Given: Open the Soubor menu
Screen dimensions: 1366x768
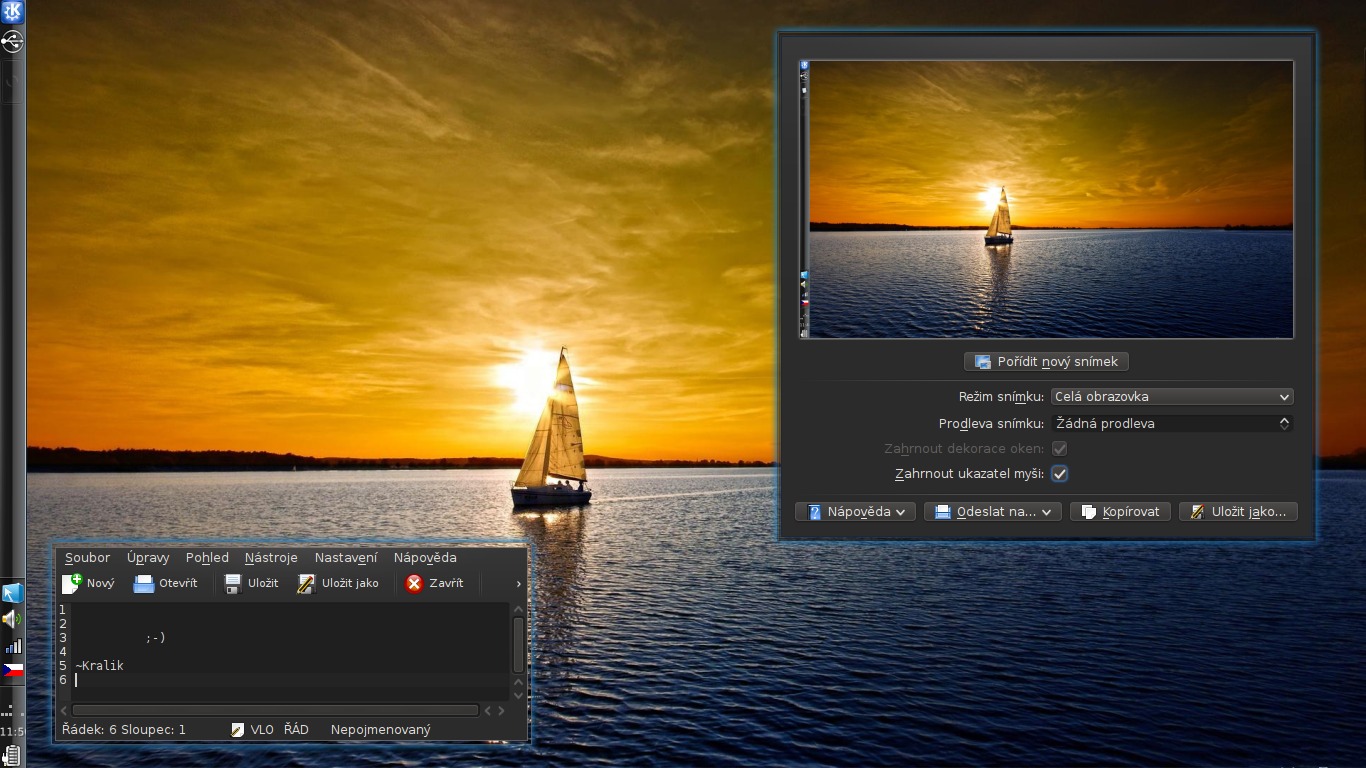Looking at the screenshot, I should (x=88, y=558).
